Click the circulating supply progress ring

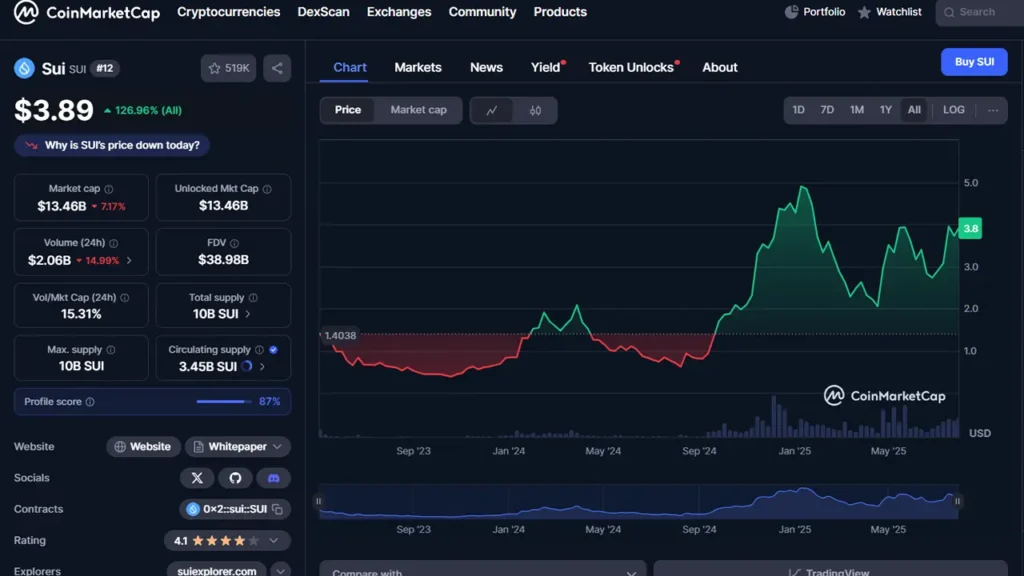tap(247, 366)
